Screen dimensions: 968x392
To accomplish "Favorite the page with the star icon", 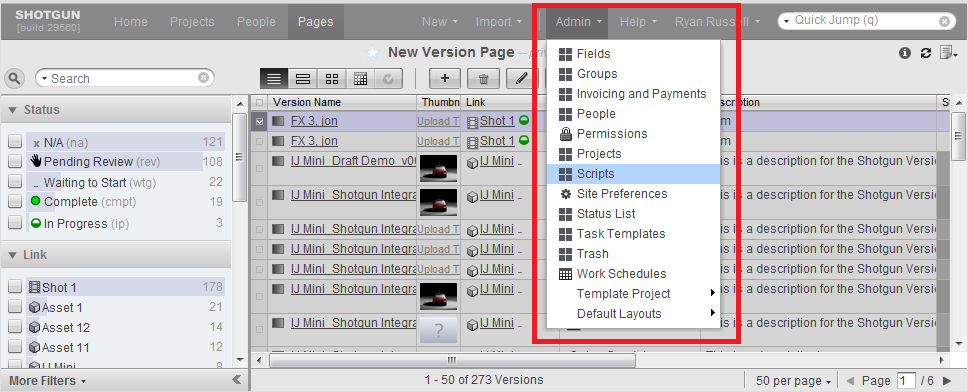I will pos(372,53).
